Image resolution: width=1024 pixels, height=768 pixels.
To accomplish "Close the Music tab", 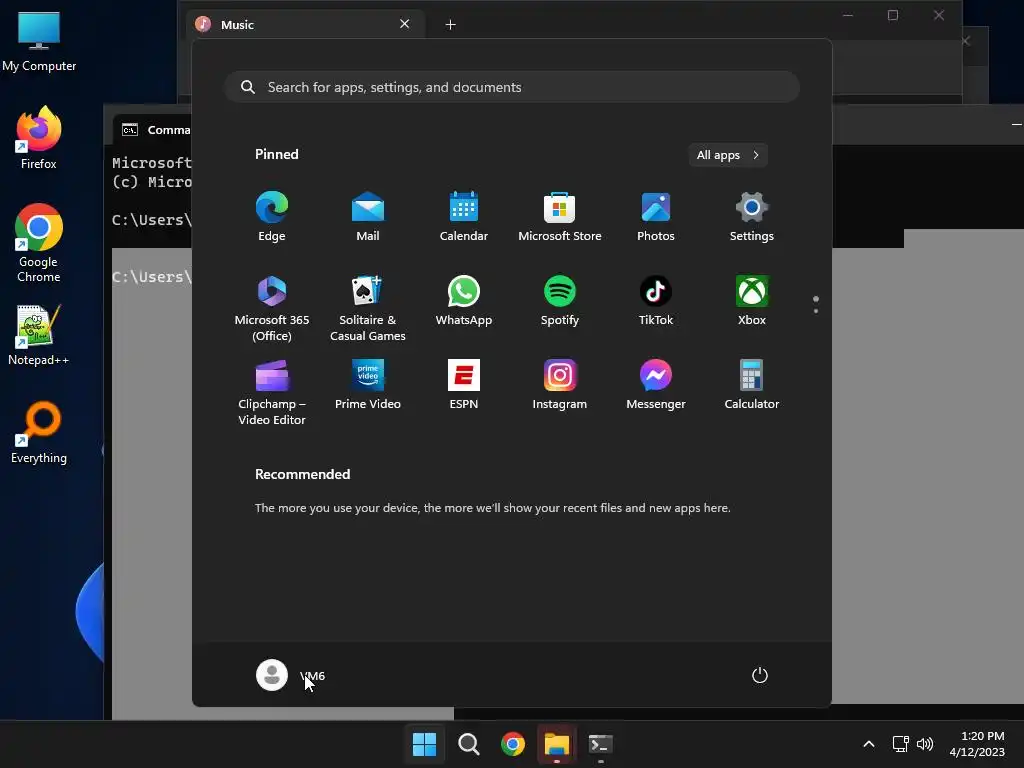I will pyautogui.click(x=405, y=24).
